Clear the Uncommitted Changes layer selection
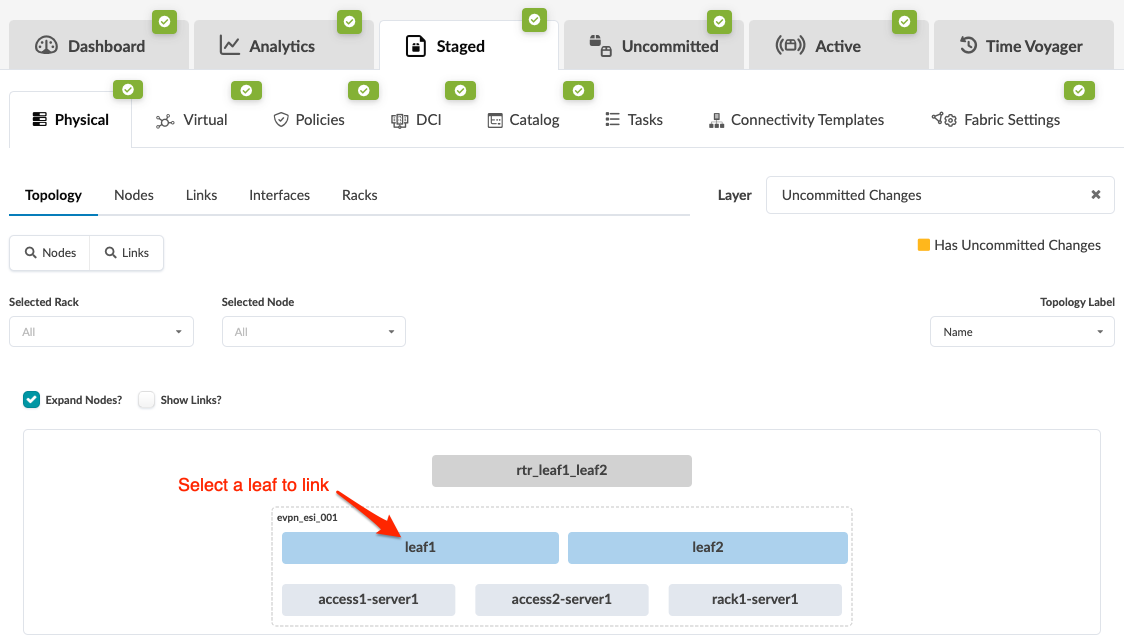This screenshot has width=1124, height=644. [1096, 195]
